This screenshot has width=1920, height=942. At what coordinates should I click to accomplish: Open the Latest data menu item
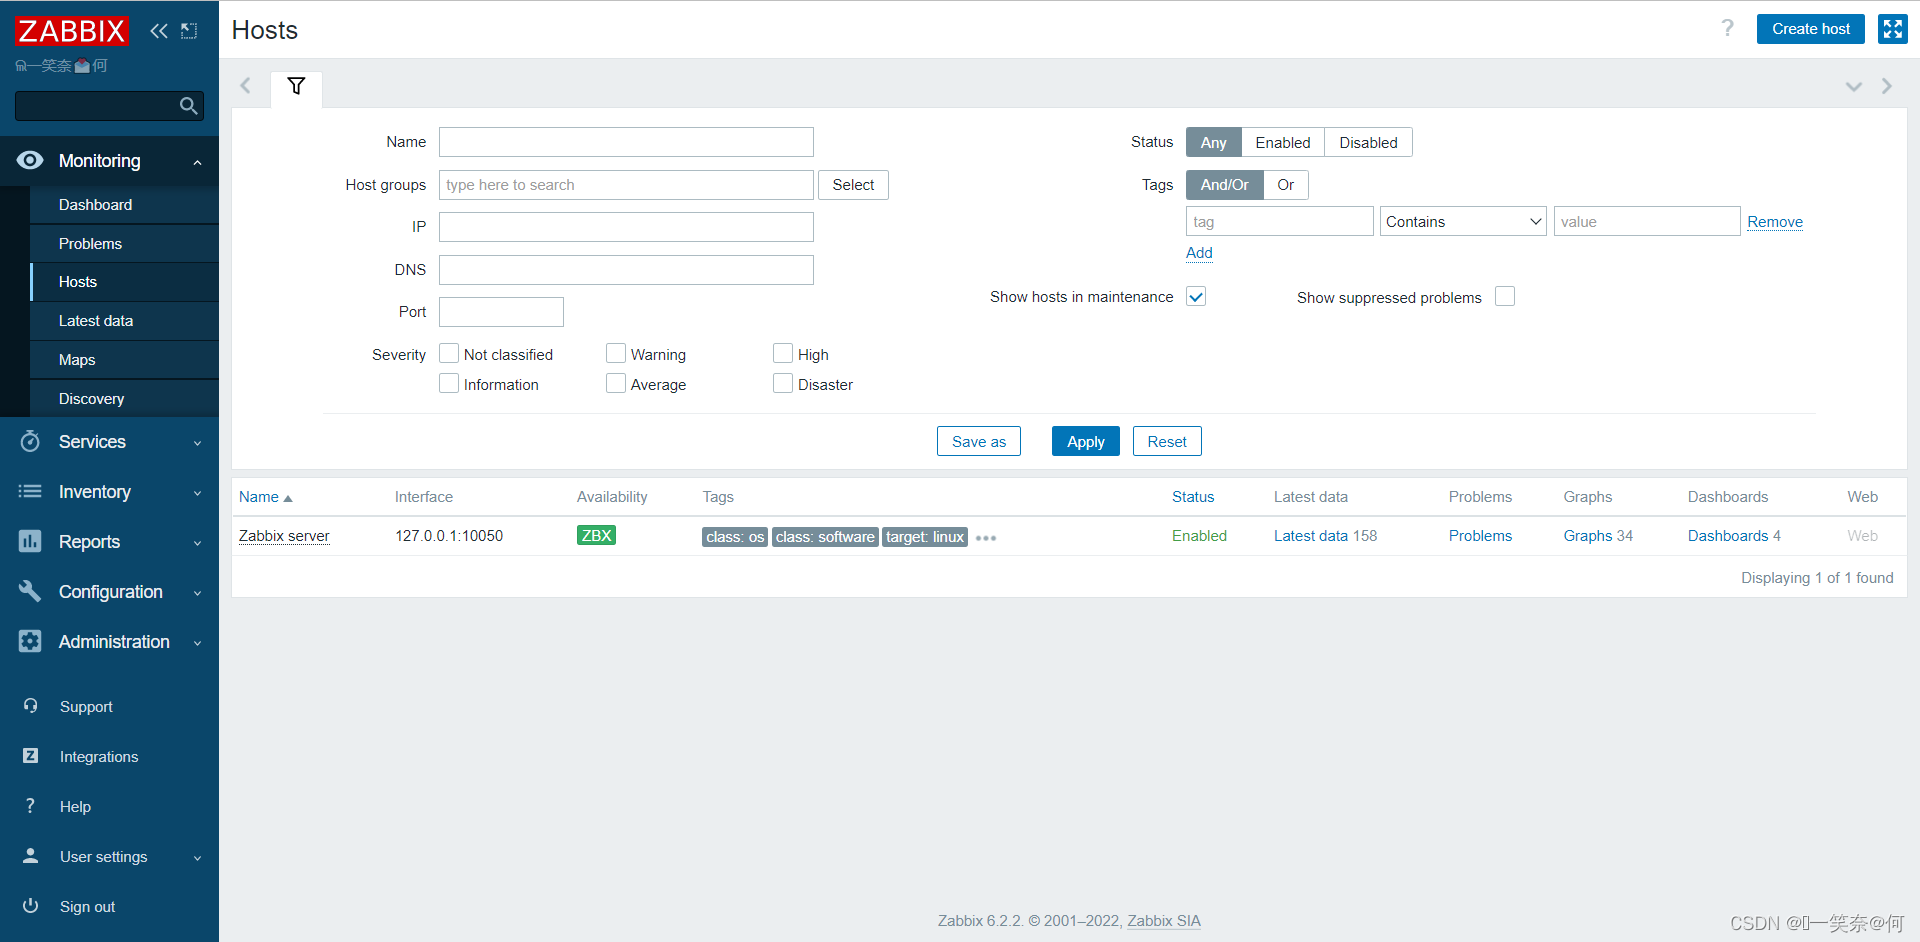tap(125, 320)
